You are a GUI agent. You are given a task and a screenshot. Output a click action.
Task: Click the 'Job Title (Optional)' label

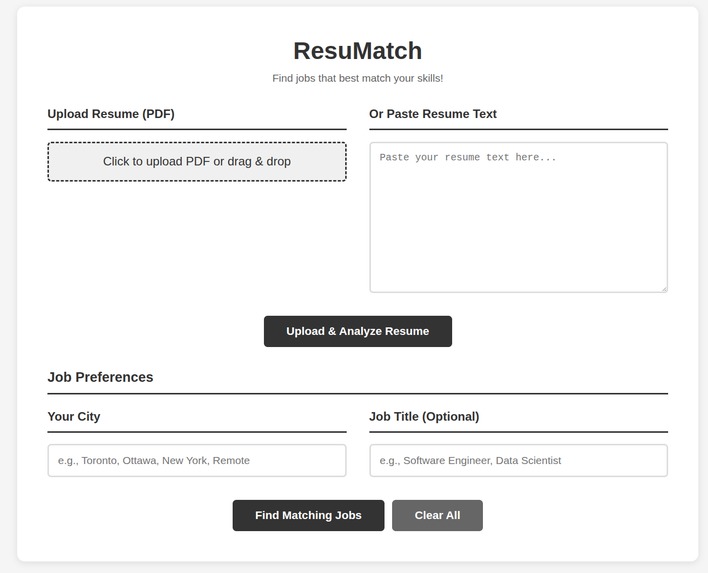point(424,416)
